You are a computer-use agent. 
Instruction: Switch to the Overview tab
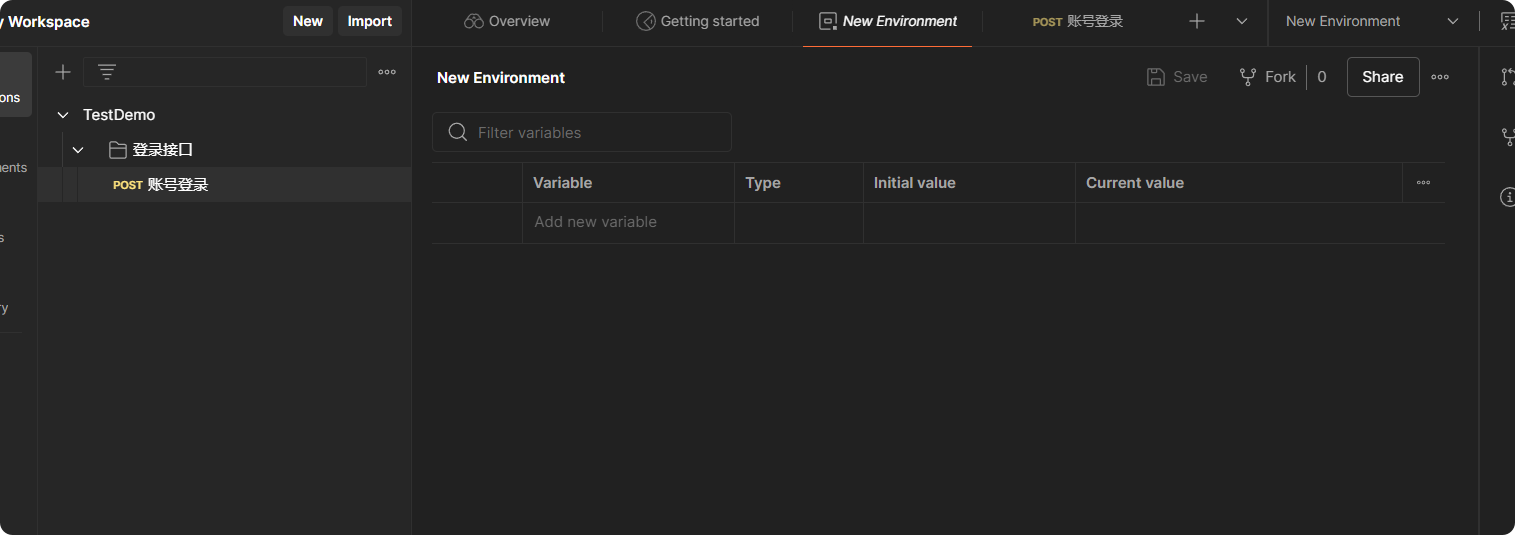[507, 21]
